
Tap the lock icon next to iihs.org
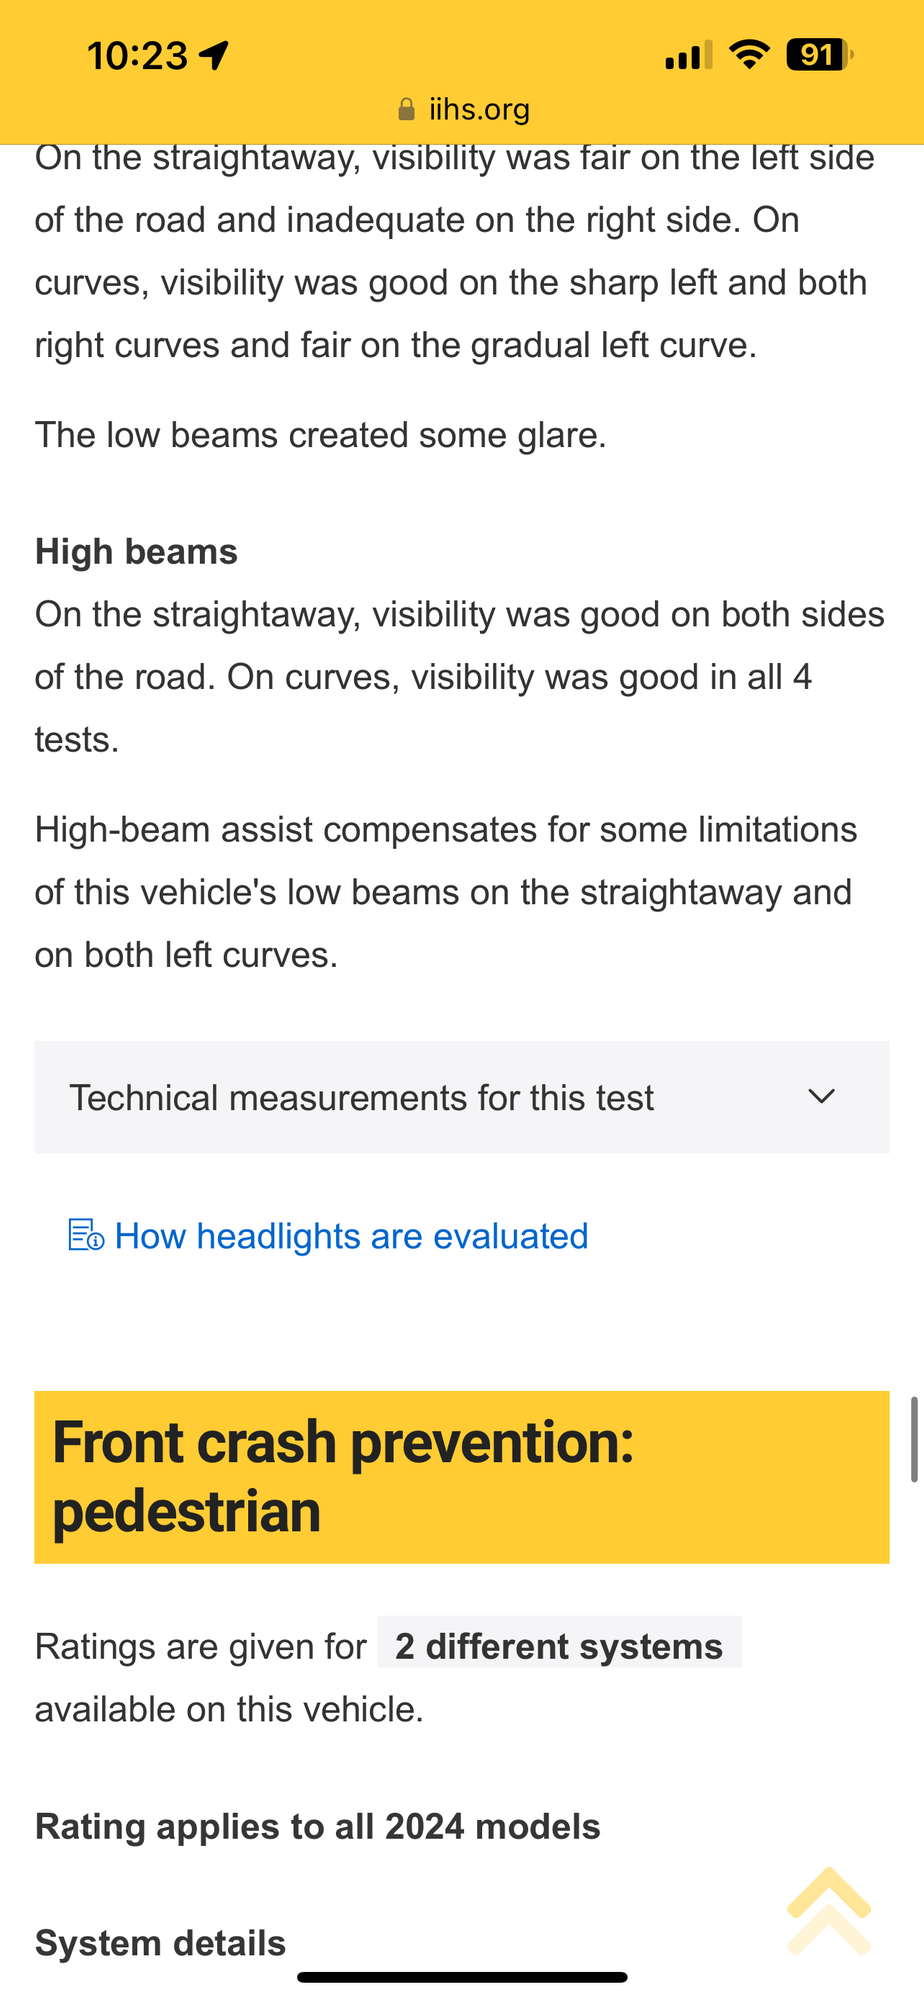[x=406, y=109]
